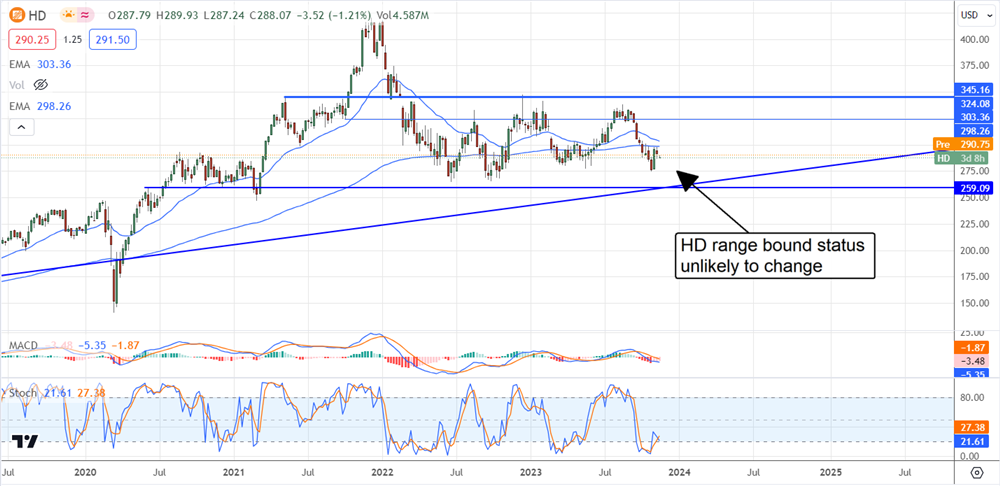Image resolution: width=1000 pixels, height=486 pixels.
Task: Click the 2023 time axis label
Action: pyautogui.click(x=531, y=473)
